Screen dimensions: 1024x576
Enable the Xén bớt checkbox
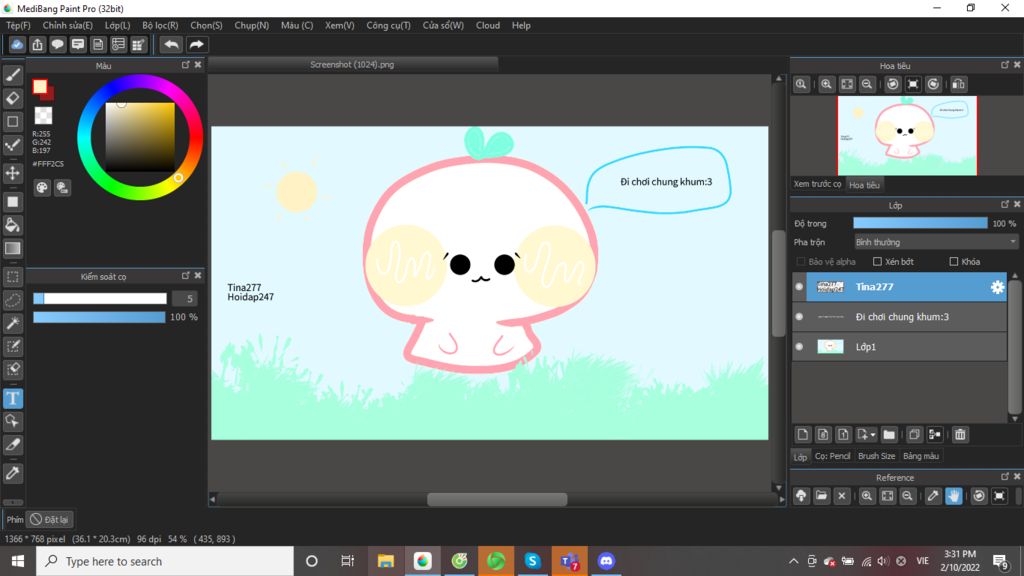click(877, 262)
